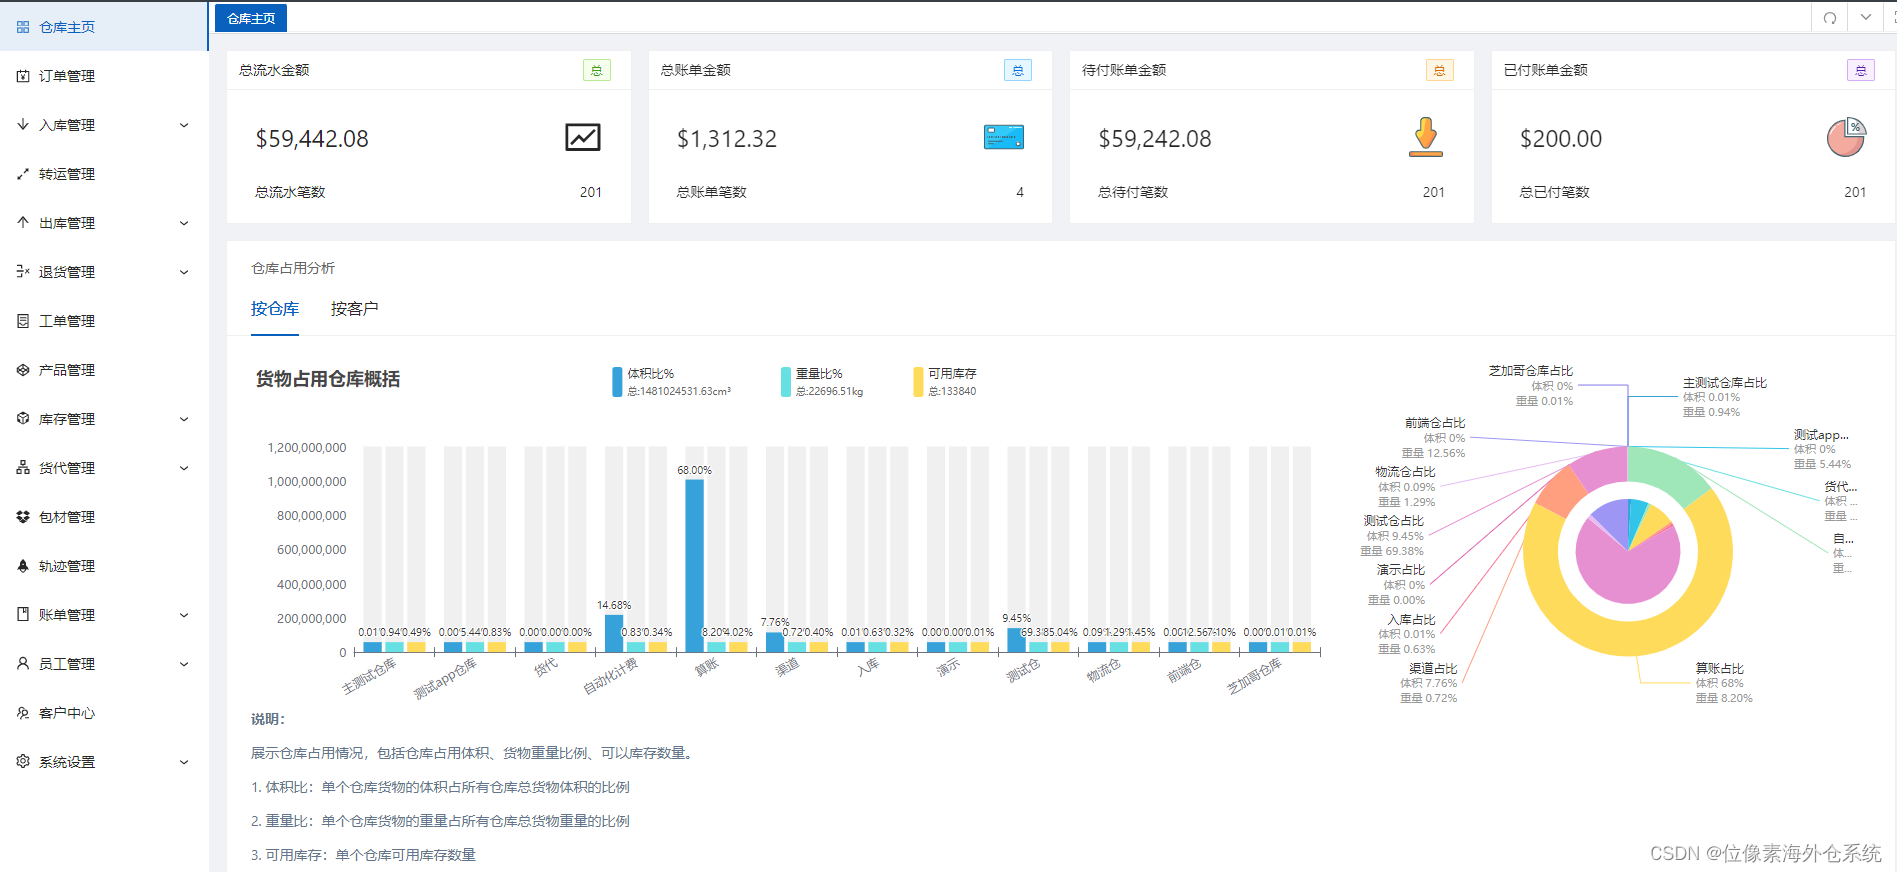Click the 工单管理 document icon
Screen dimensions: 1897x872
click(22, 321)
